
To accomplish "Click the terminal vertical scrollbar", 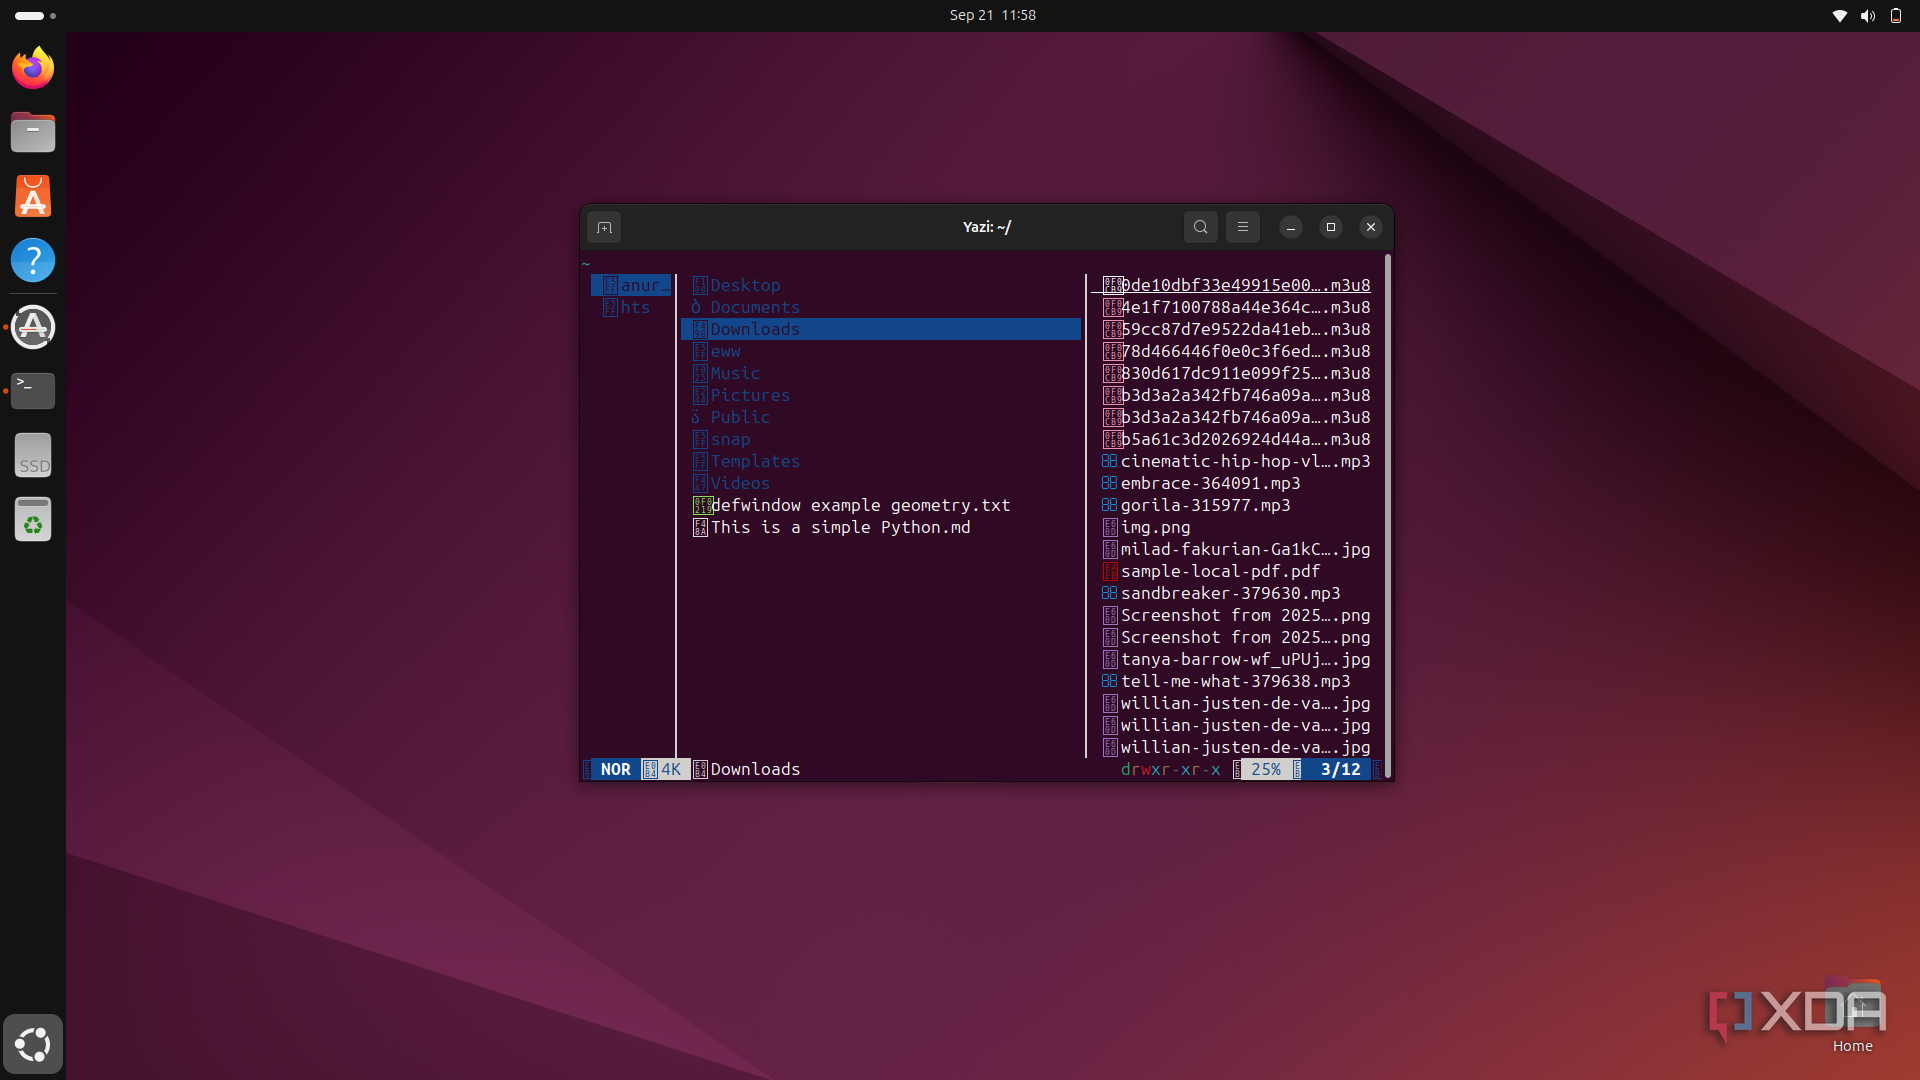I will click(x=1388, y=516).
